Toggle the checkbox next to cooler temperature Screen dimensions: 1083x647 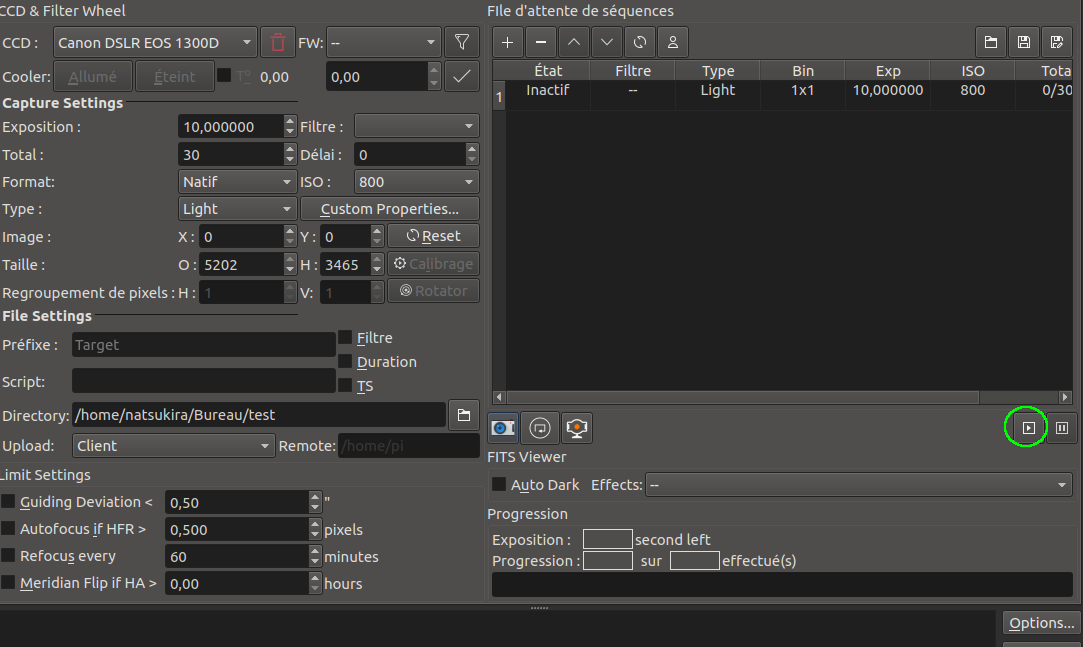(x=224, y=75)
